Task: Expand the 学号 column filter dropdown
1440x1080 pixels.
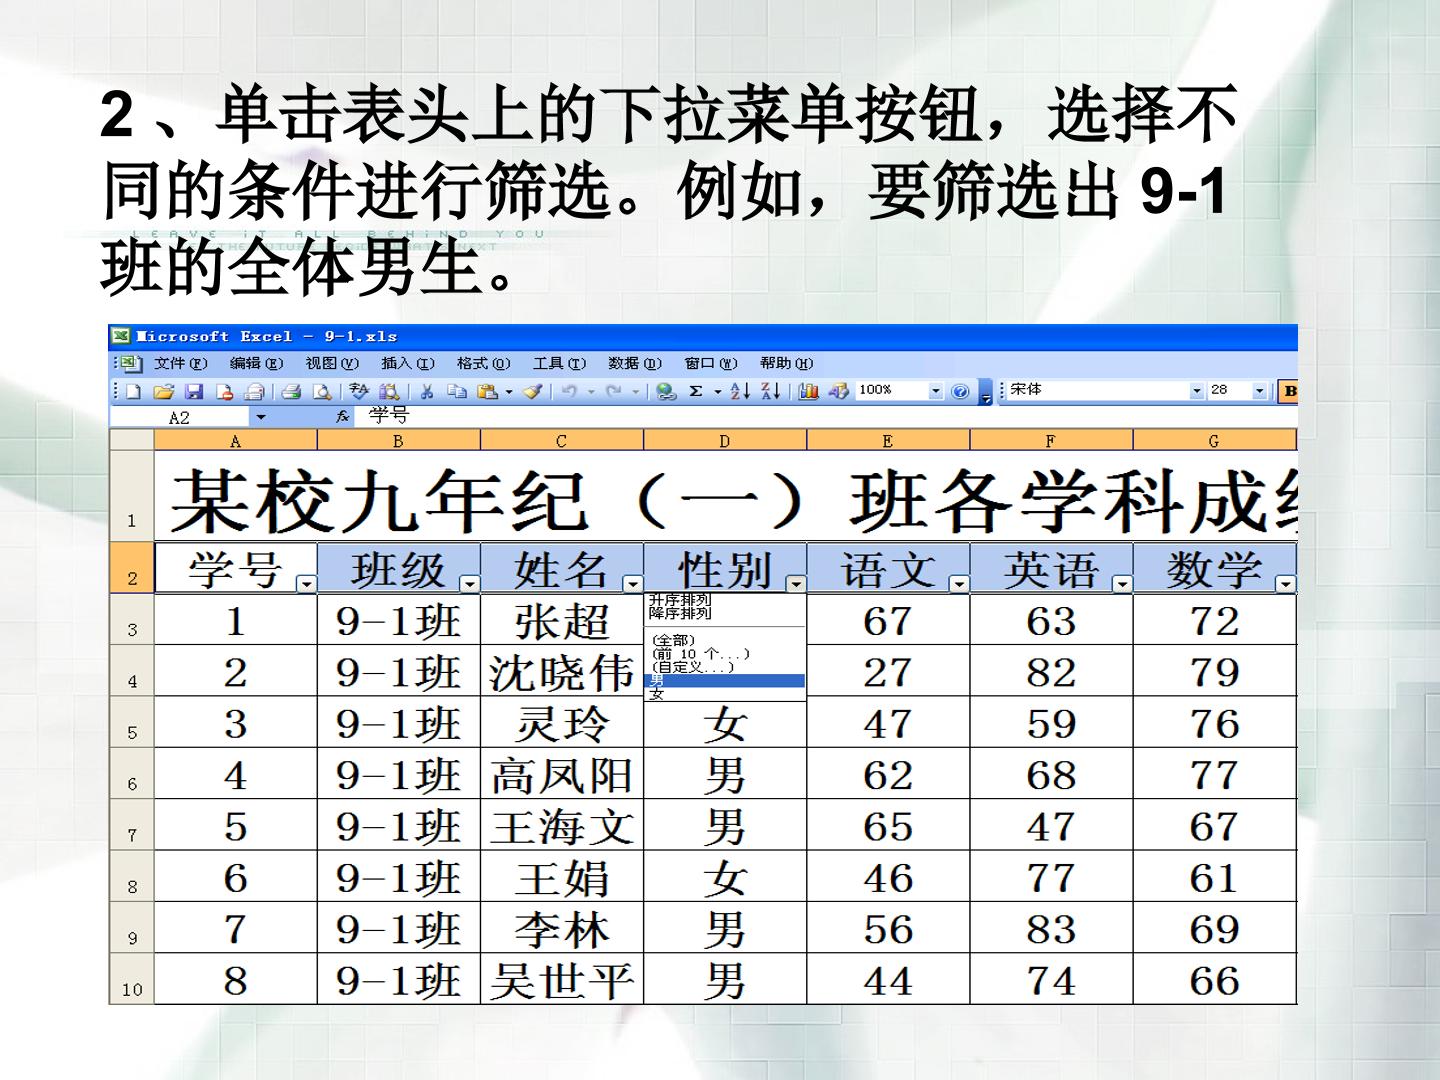Action: point(306,584)
